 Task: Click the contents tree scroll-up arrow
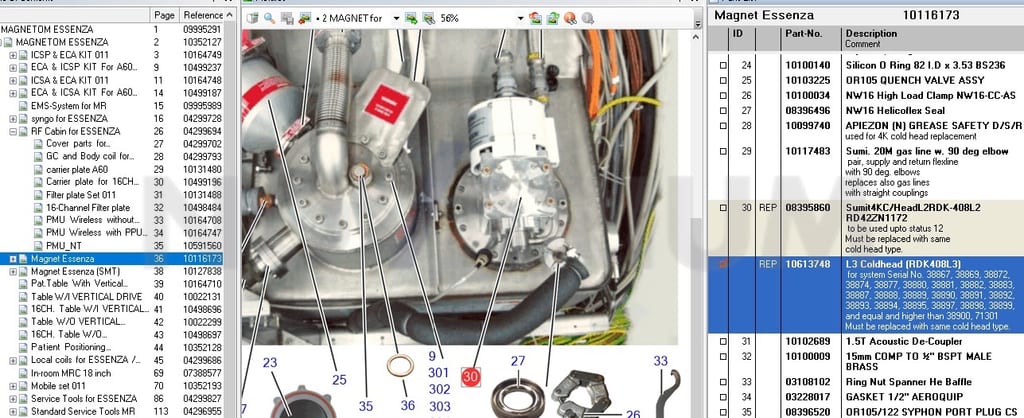click(x=229, y=14)
